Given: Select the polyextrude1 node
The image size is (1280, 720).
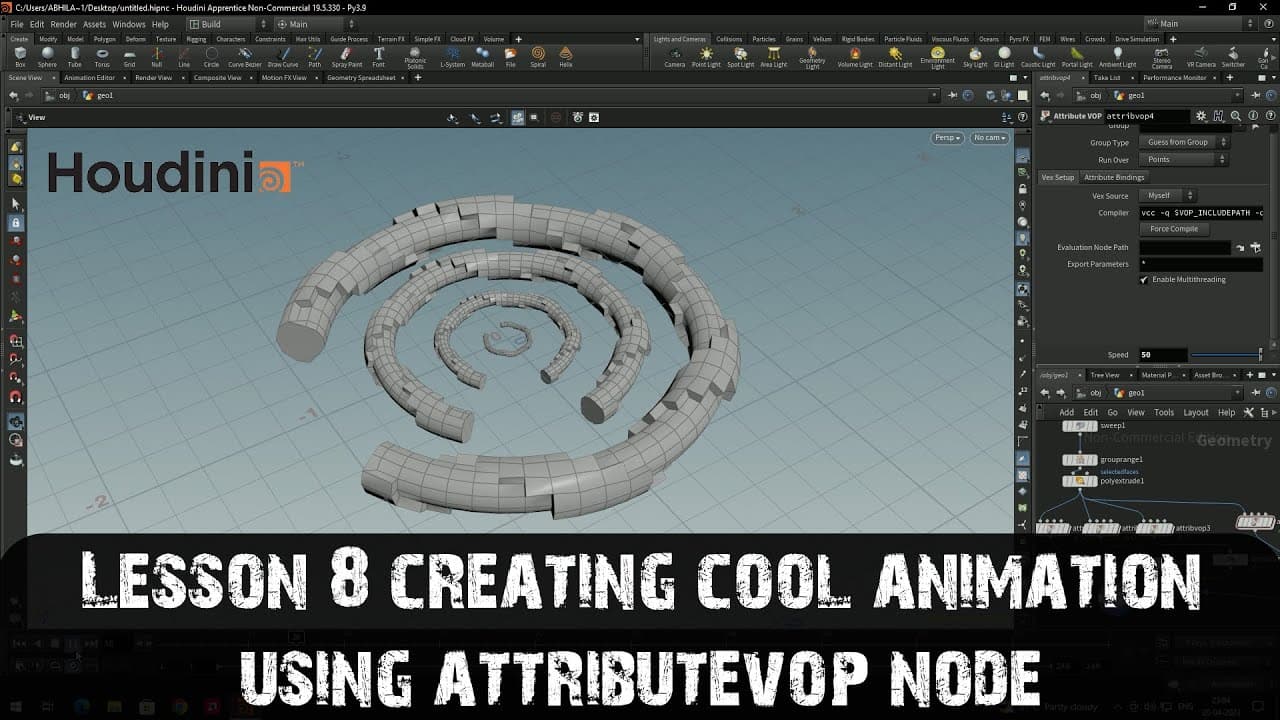Looking at the screenshot, I should pyautogui.click(x=1080, y=481).
